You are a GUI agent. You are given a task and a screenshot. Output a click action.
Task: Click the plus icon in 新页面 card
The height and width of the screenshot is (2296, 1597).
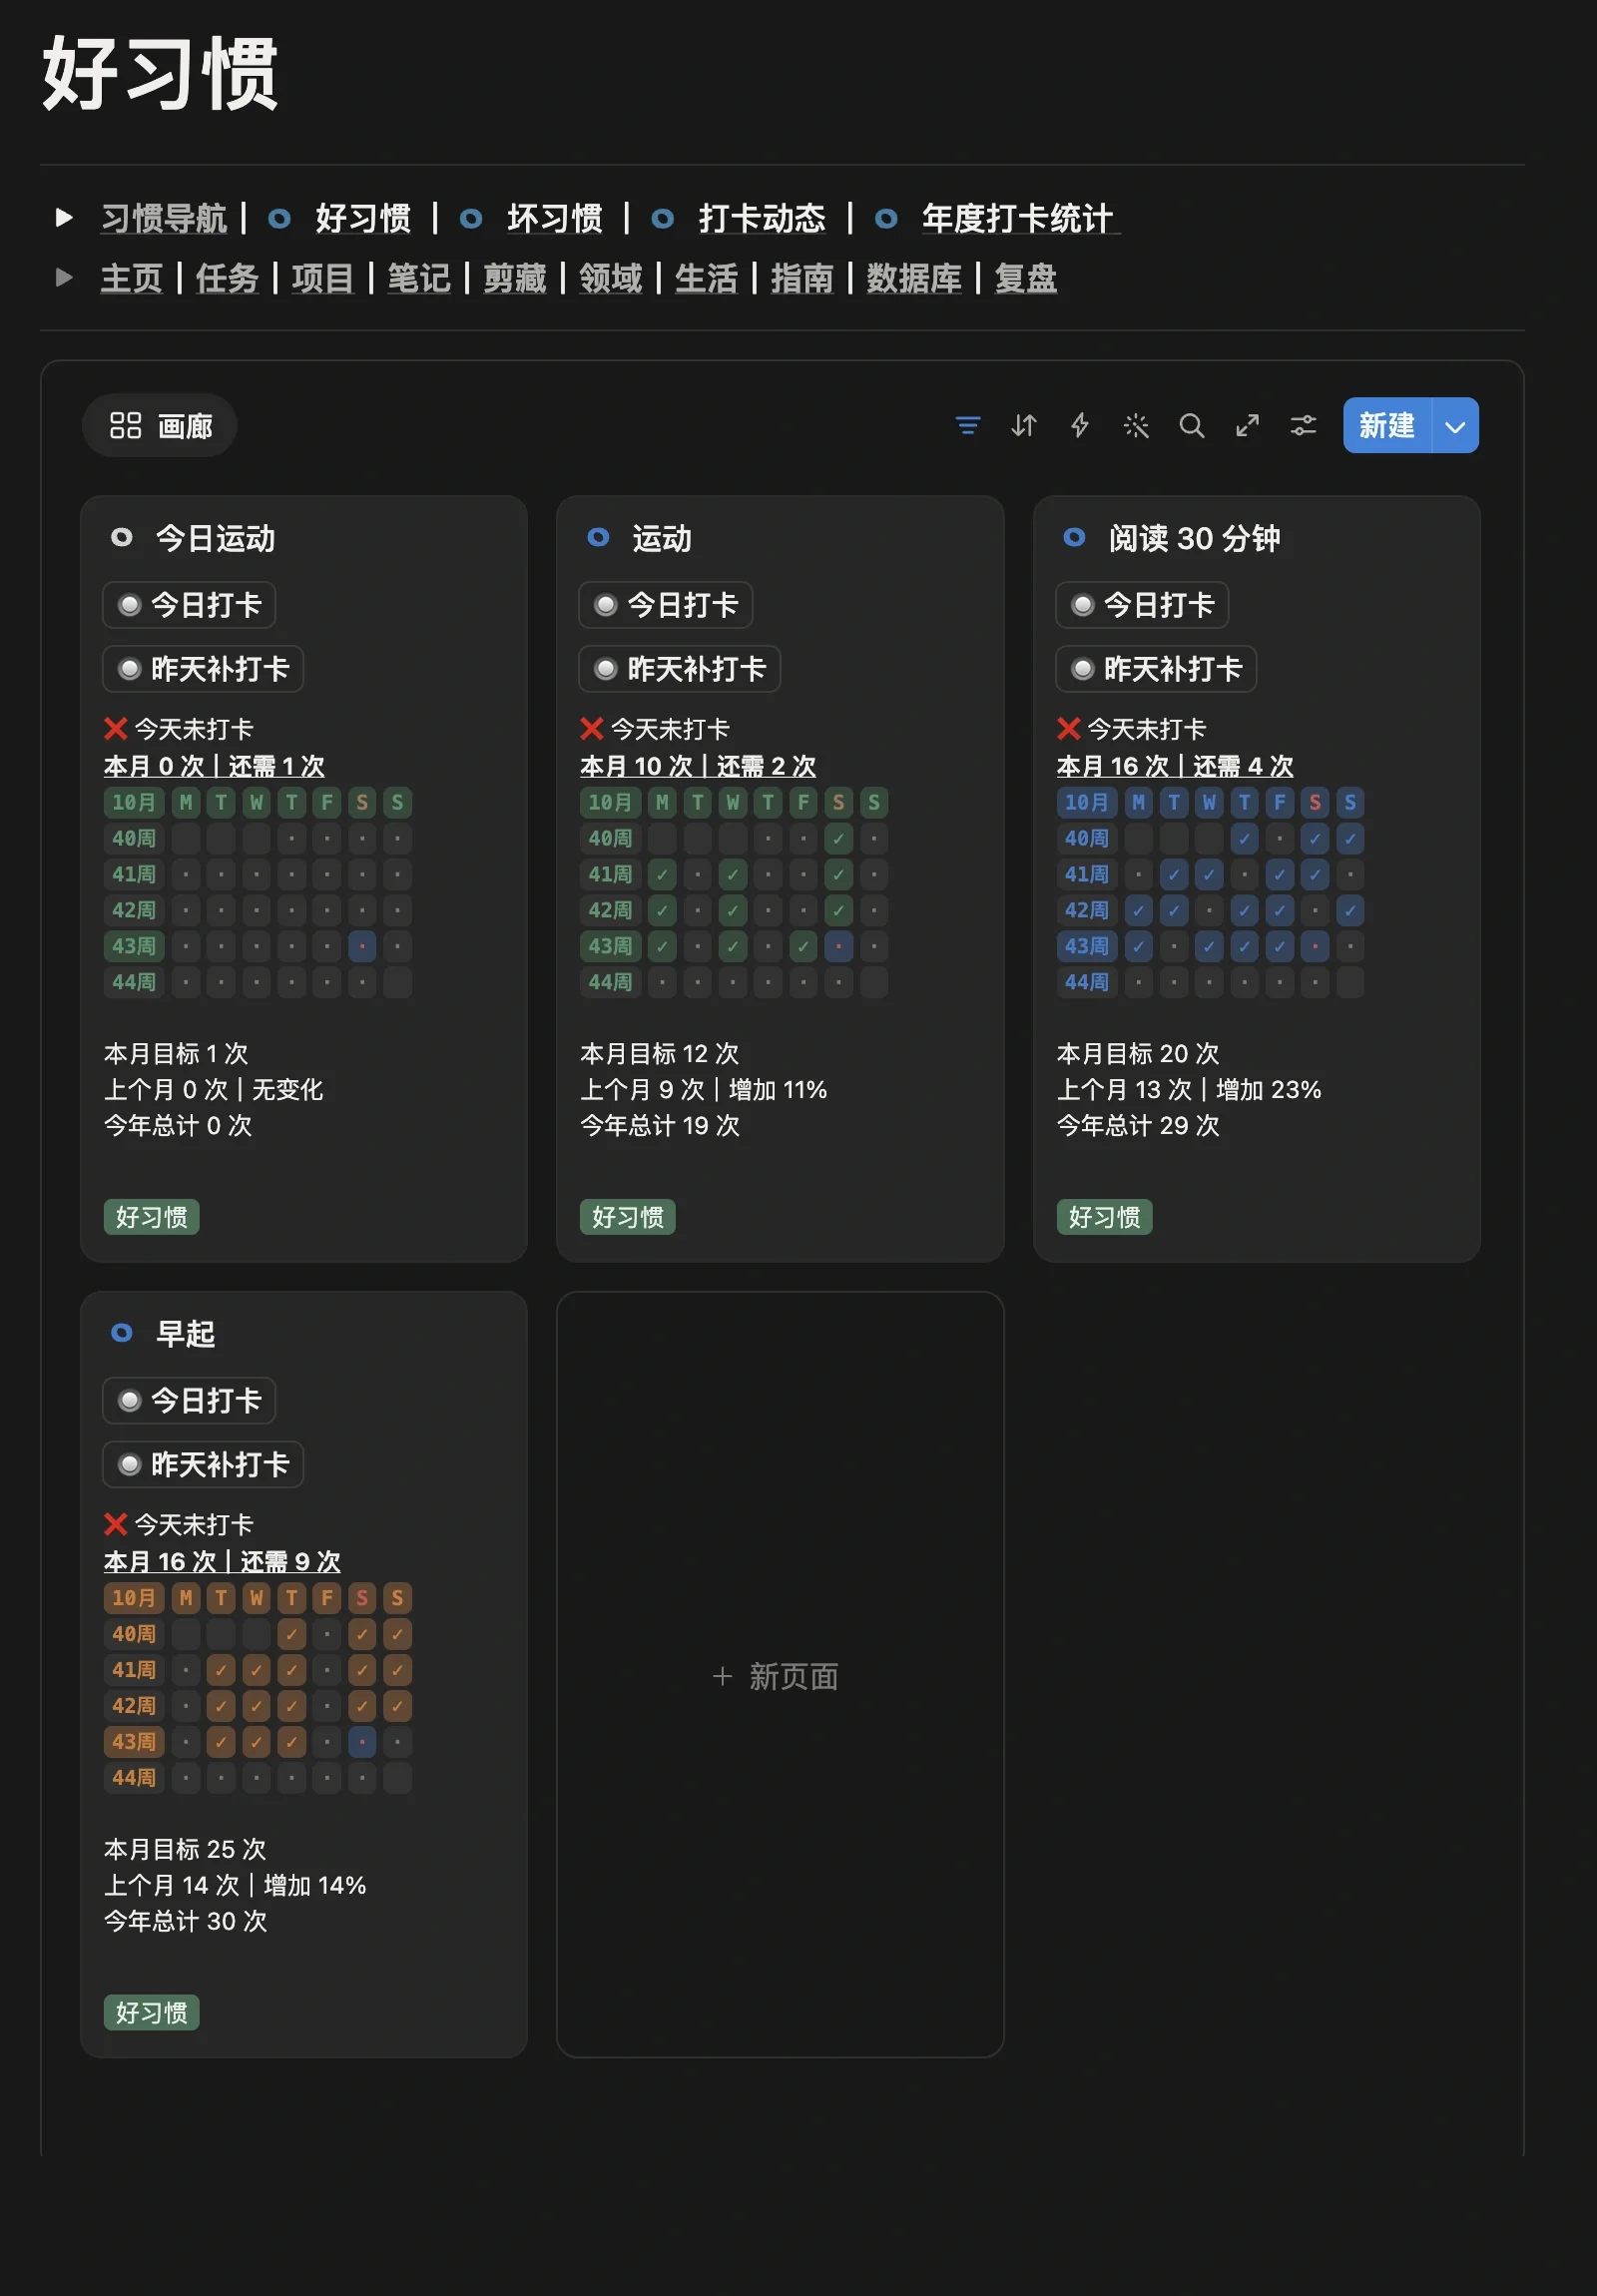pos(722,1676)
